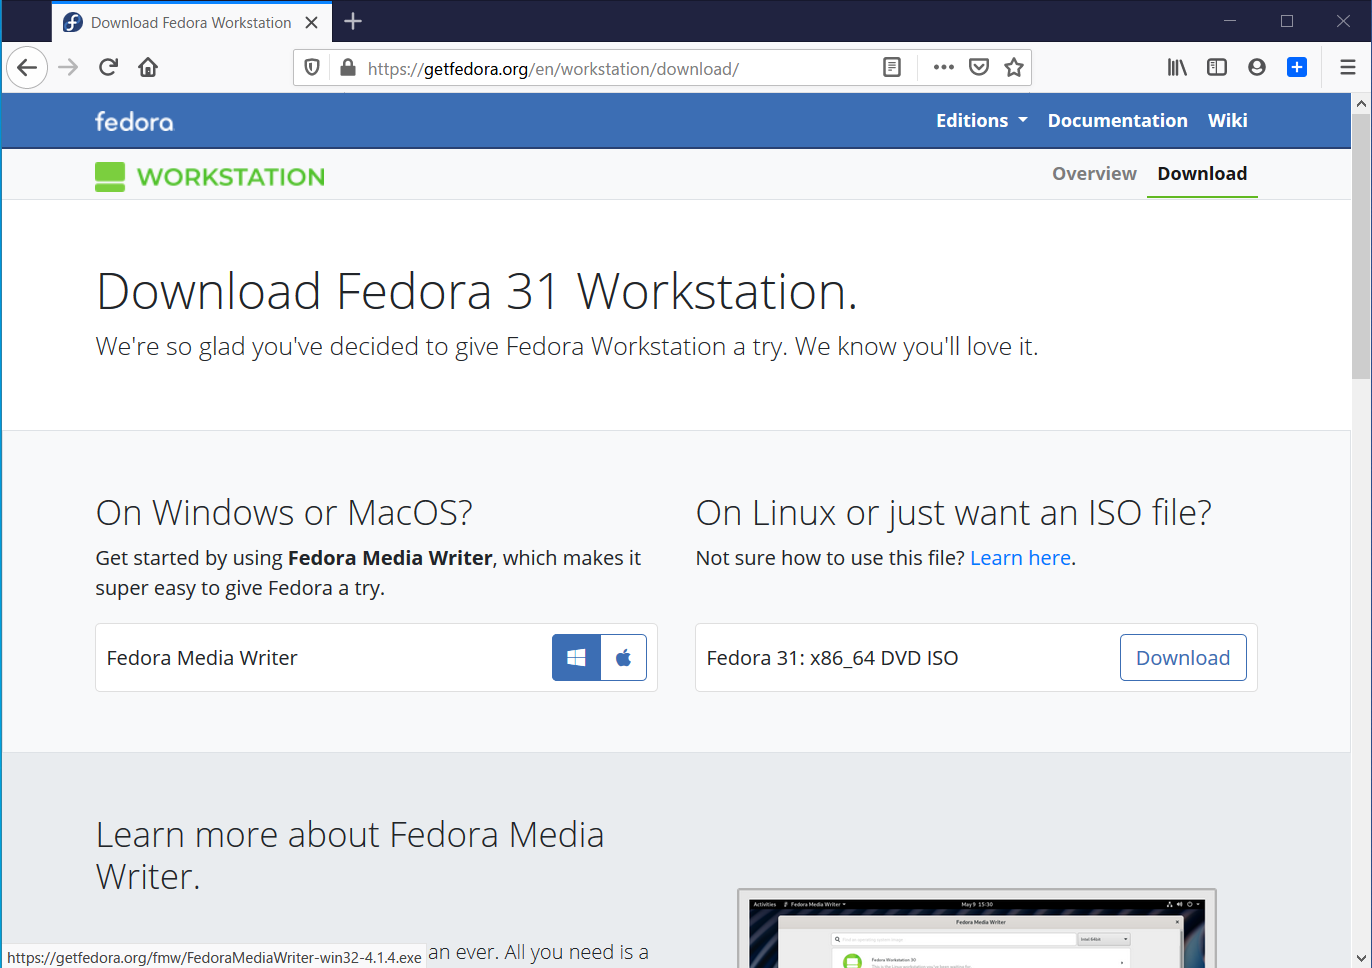This screenshot has height=968, width=1372.
Task: Click the Fedora 31: x86_64 DVD ISO text
Action: tap(832, 658)
